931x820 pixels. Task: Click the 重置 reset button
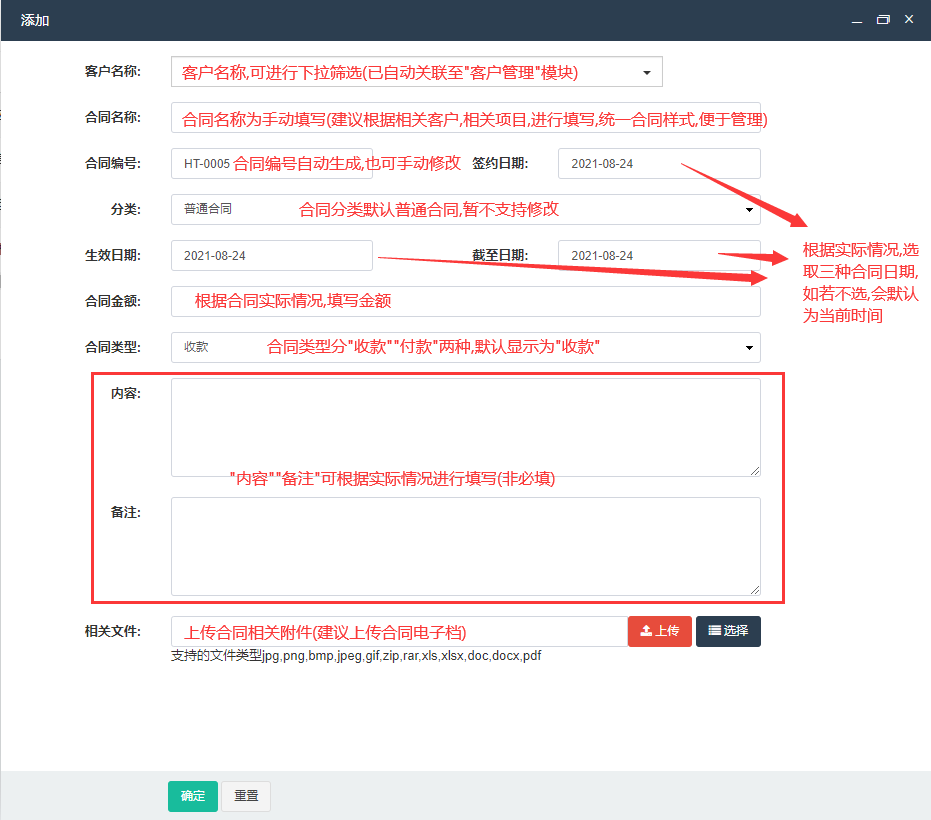point(246,796)
